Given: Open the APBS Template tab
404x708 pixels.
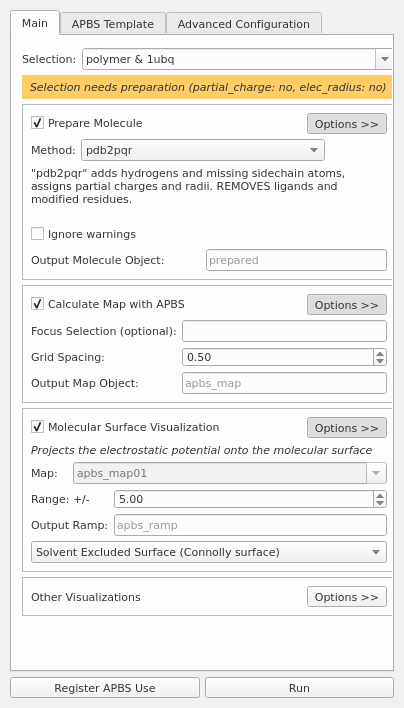Looking at the screenshot, I should [x=112, y=24].
